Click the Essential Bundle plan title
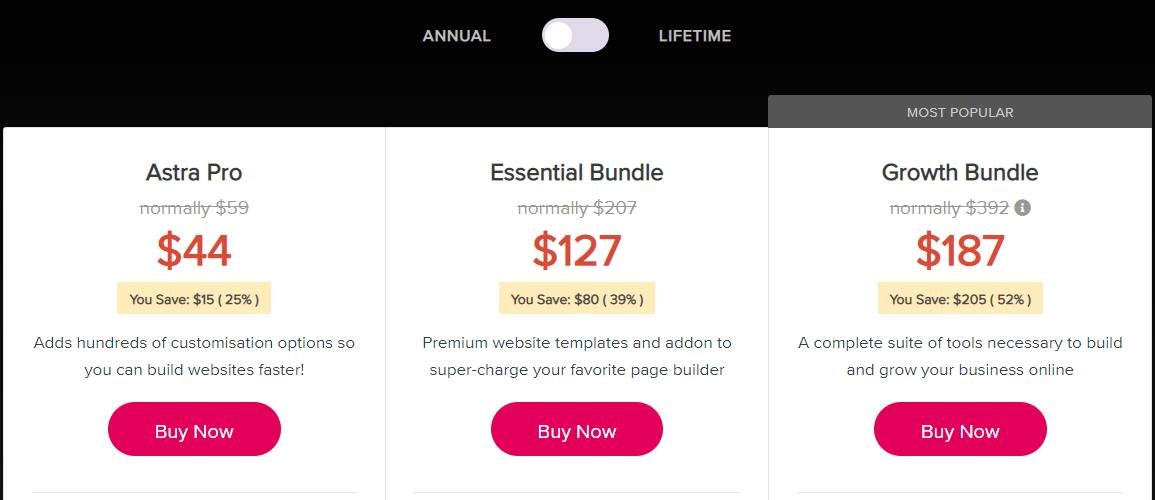This screenshot has height=500, width=1155. (x=577, y=172)
